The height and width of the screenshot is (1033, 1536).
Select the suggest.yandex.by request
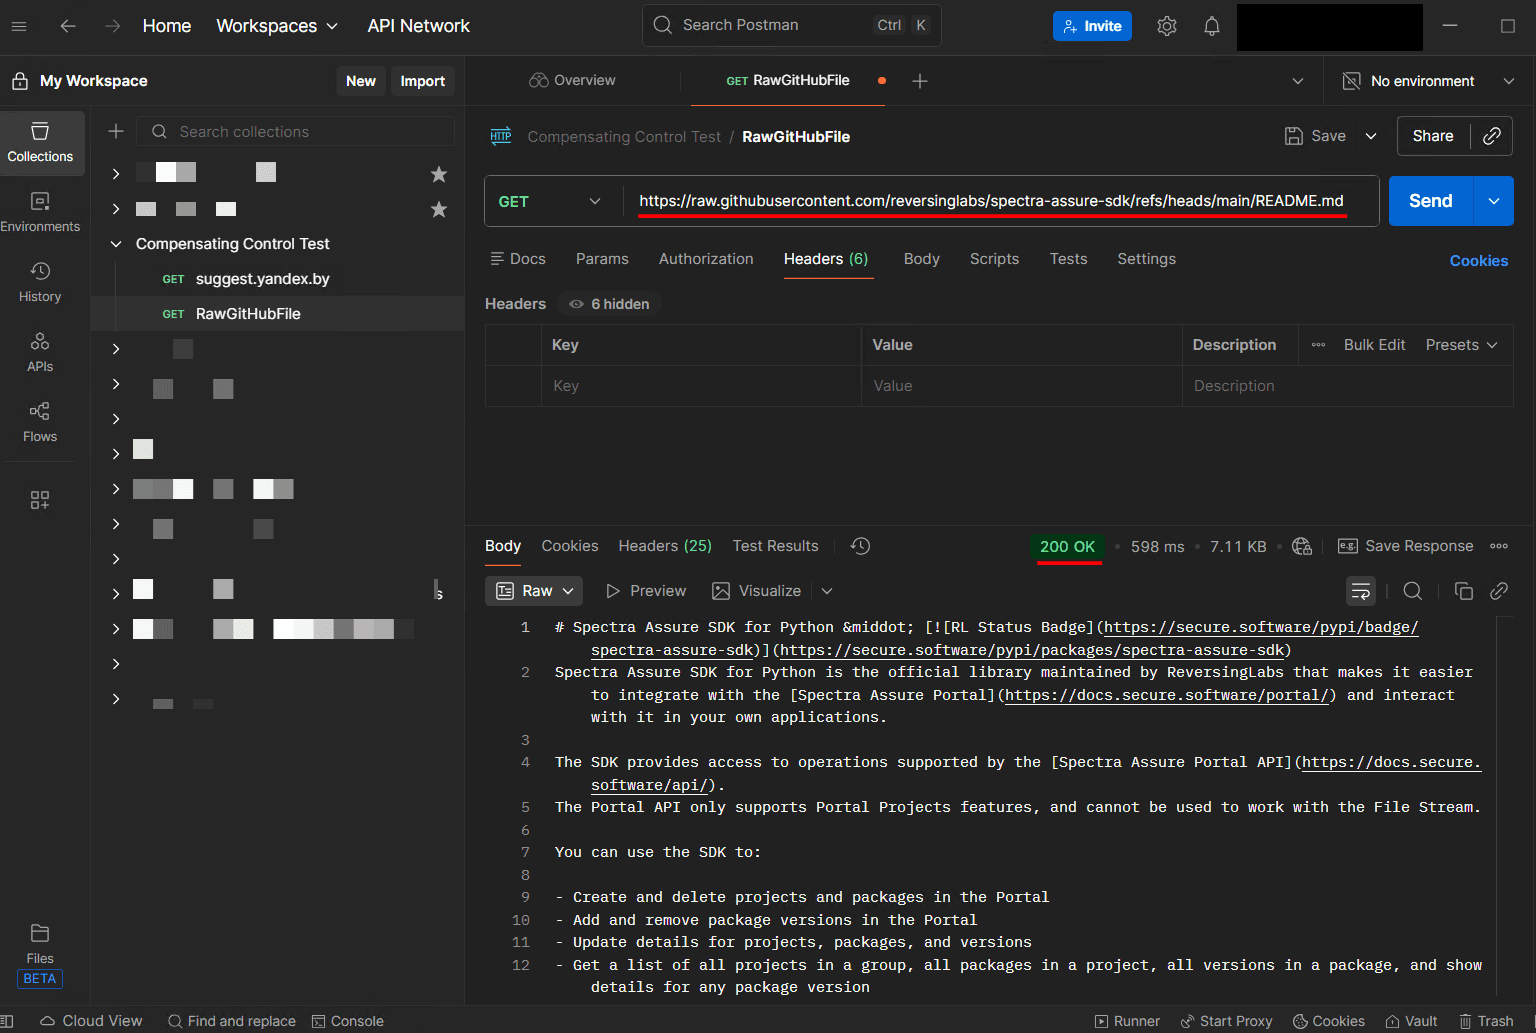262,279
